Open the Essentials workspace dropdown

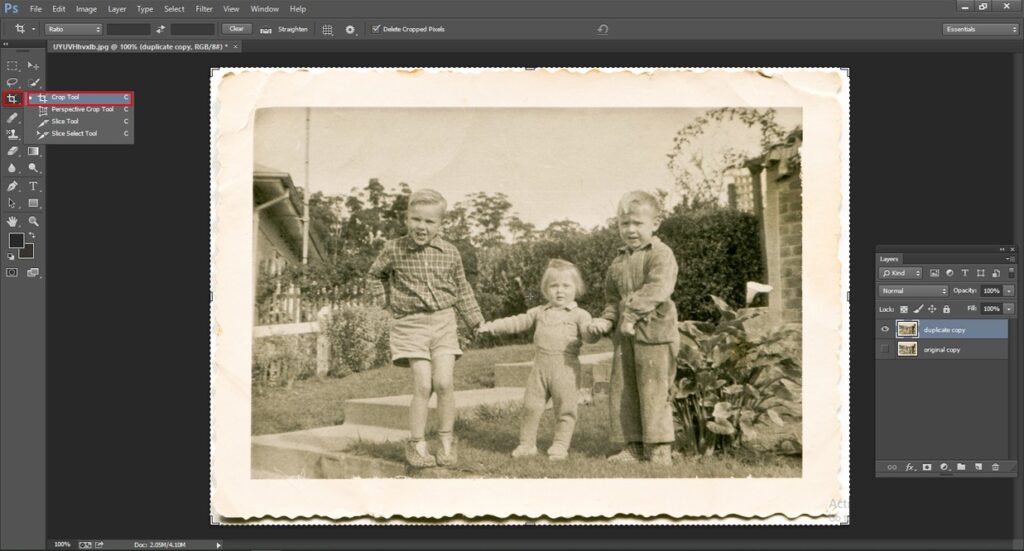tap(980, 29)
